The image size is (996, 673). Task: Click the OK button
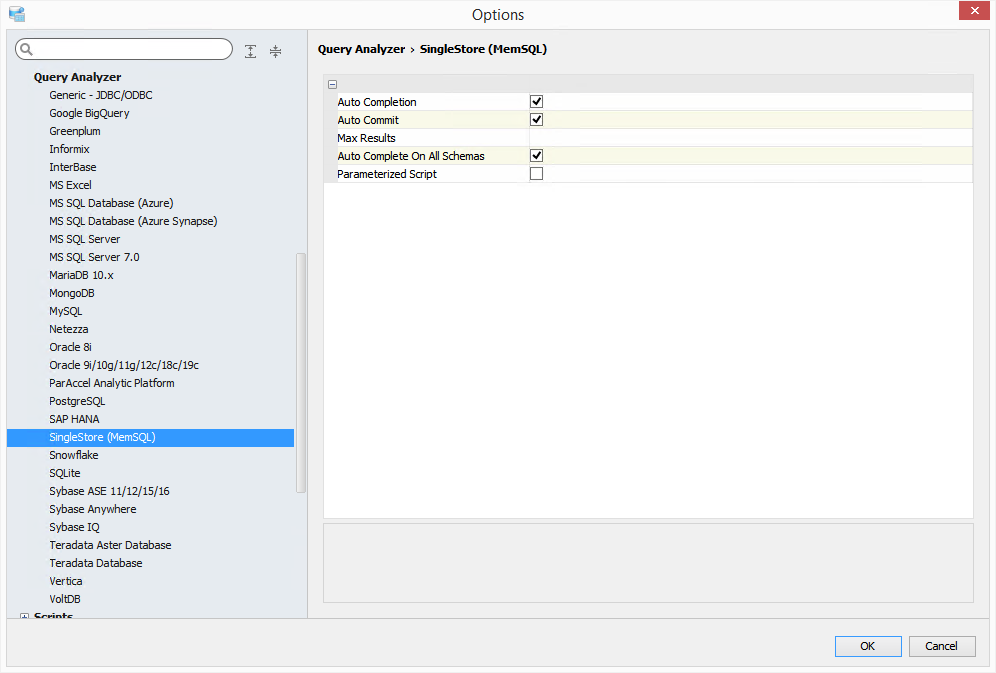[867, 646]
